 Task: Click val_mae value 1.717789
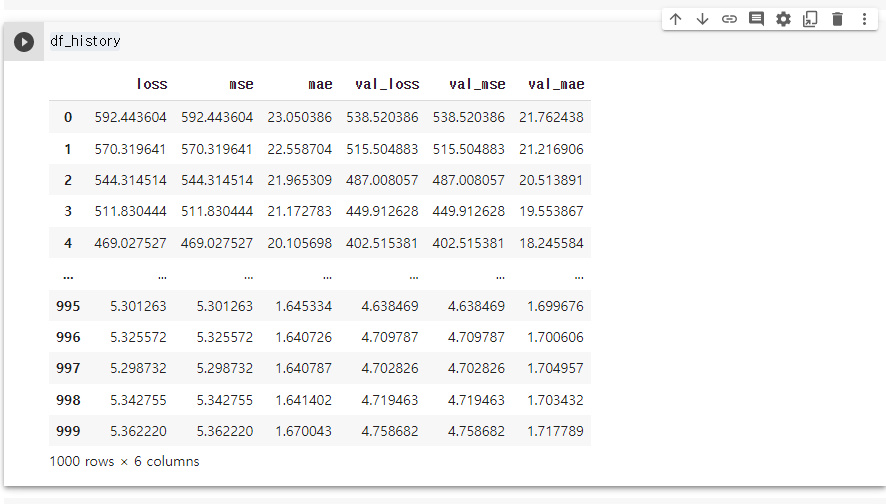(x=555, y=431)
